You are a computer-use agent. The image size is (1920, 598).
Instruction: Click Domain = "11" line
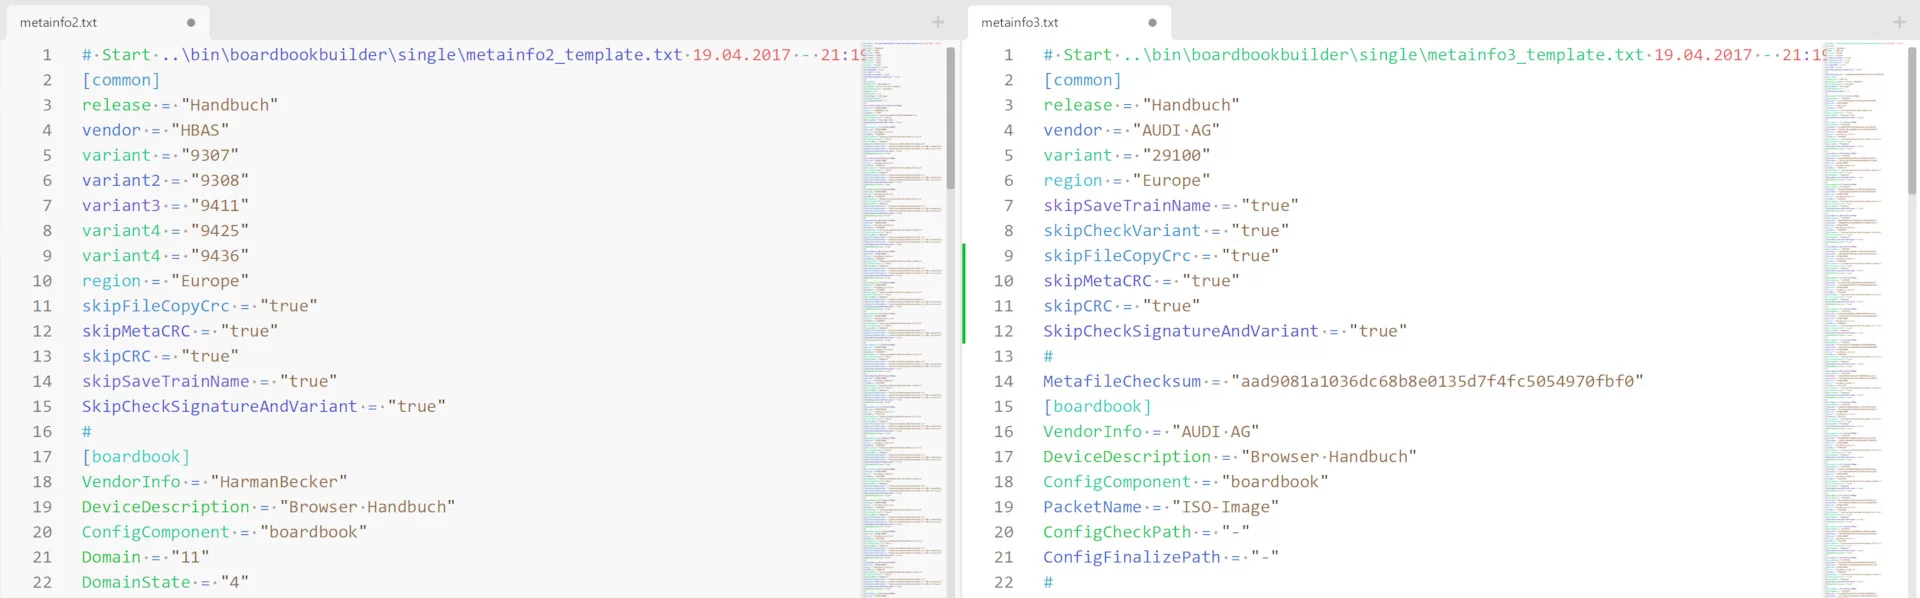coord(145,557)
